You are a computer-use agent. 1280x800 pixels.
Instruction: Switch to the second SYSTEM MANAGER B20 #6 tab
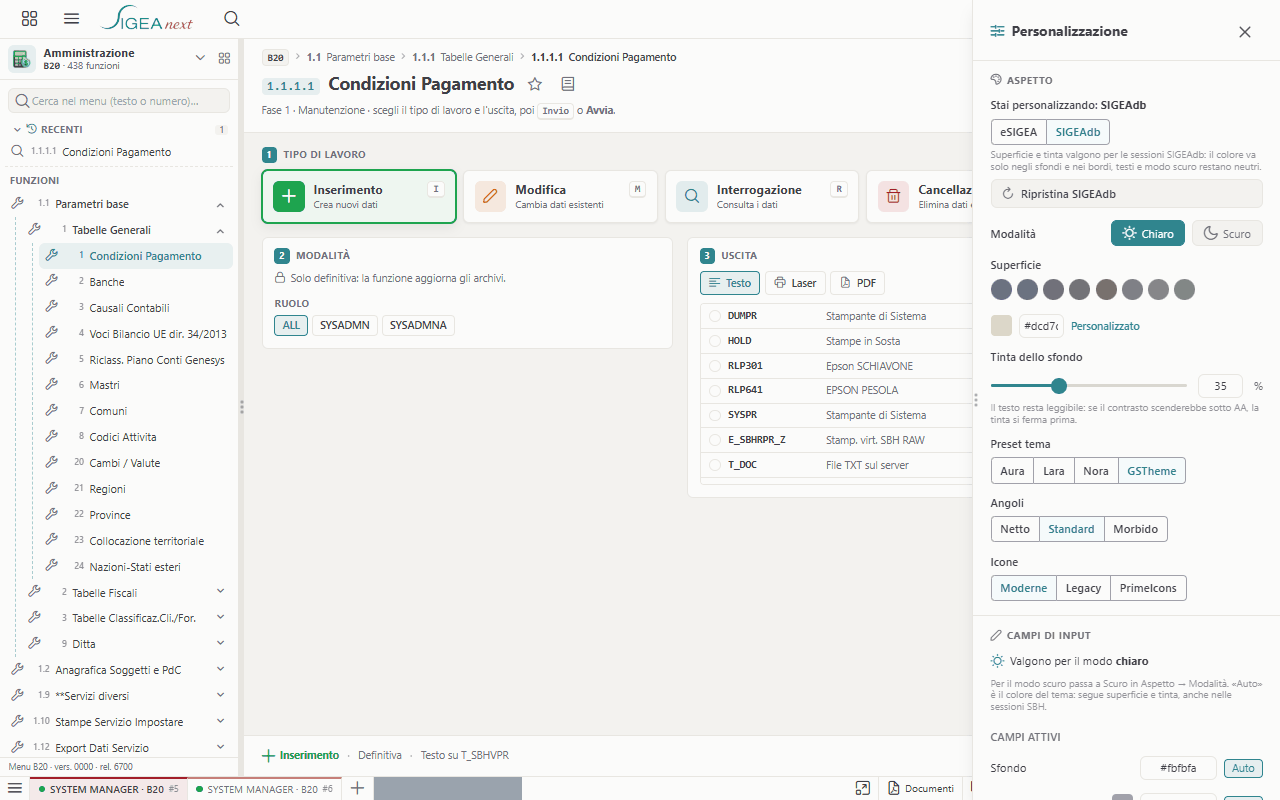[265, 789]
